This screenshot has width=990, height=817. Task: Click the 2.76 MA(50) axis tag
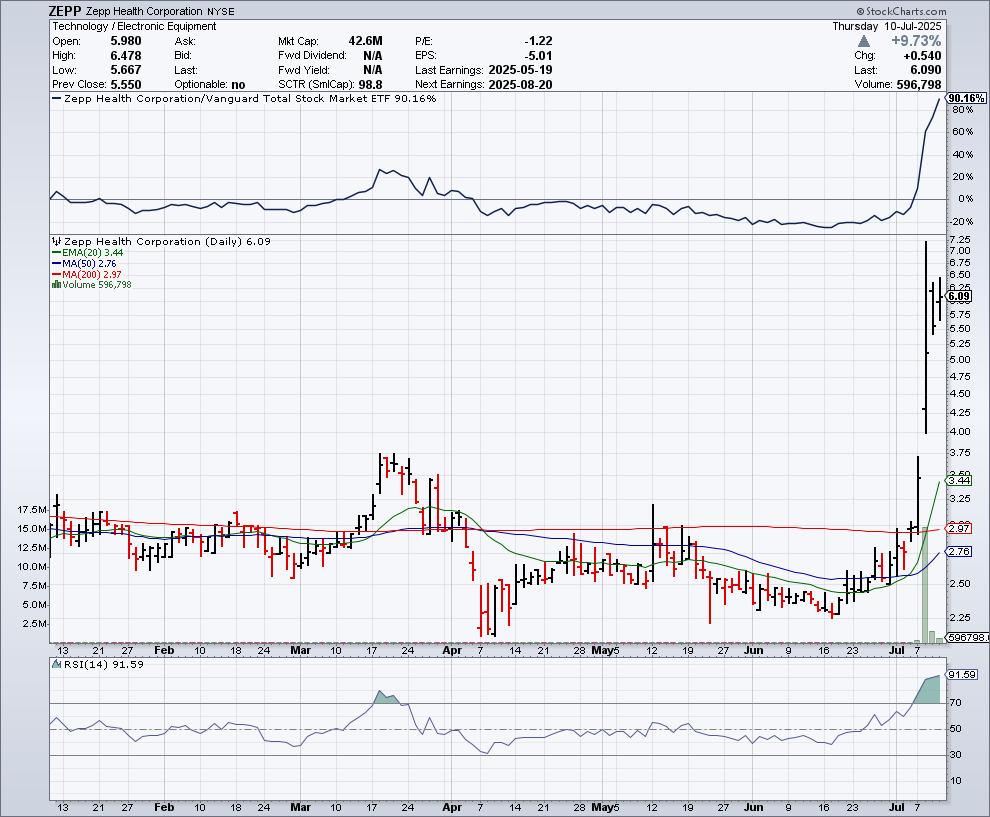[960, 552]
